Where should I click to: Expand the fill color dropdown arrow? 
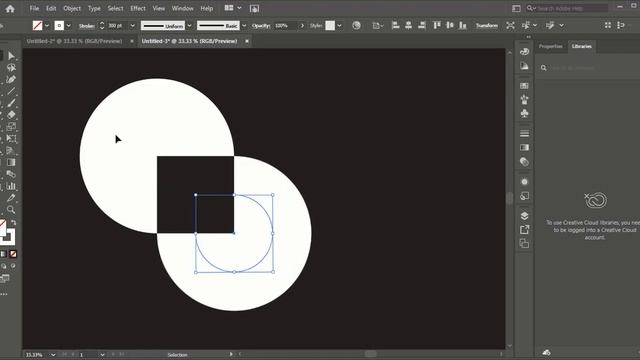coord(47,26)
